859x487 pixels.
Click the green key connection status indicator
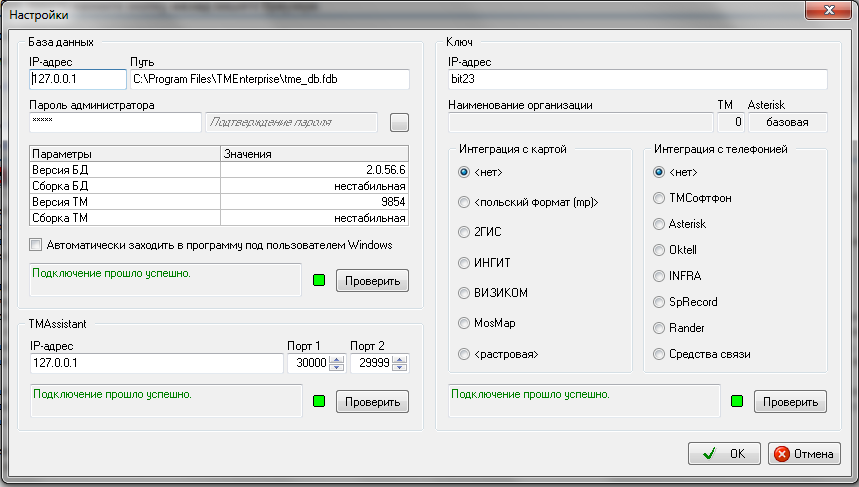coord(737,401)
